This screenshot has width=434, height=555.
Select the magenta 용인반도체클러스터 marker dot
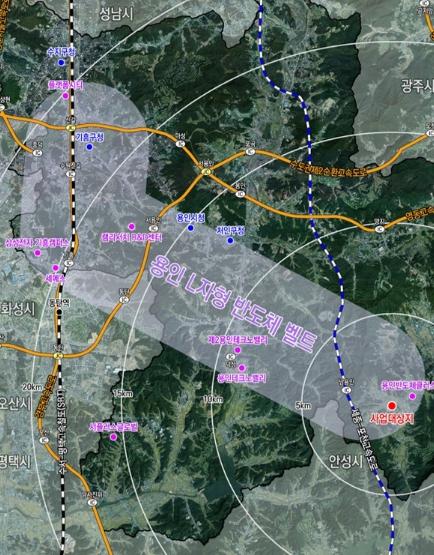point(412,396)
